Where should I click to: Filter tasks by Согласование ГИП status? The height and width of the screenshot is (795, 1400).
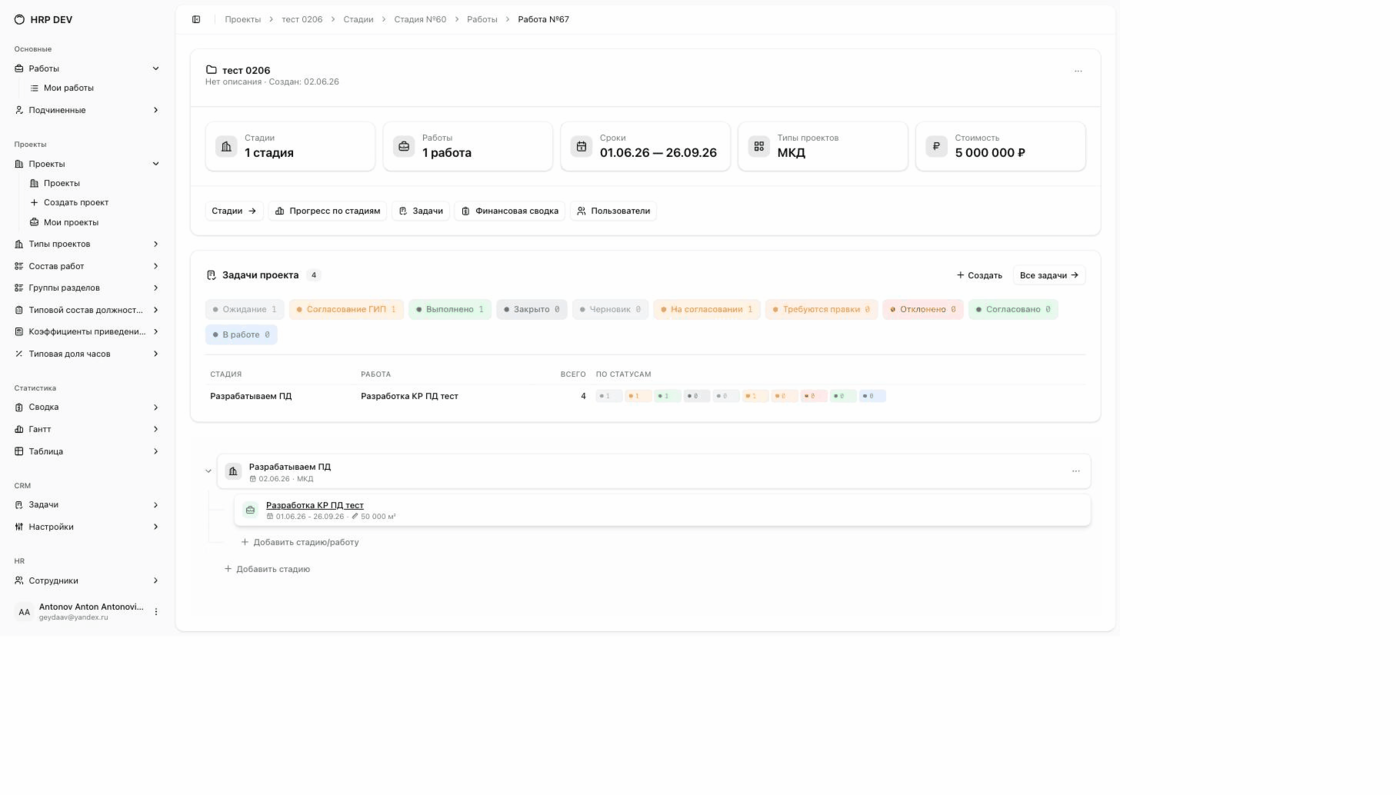[x=346, y=309]
